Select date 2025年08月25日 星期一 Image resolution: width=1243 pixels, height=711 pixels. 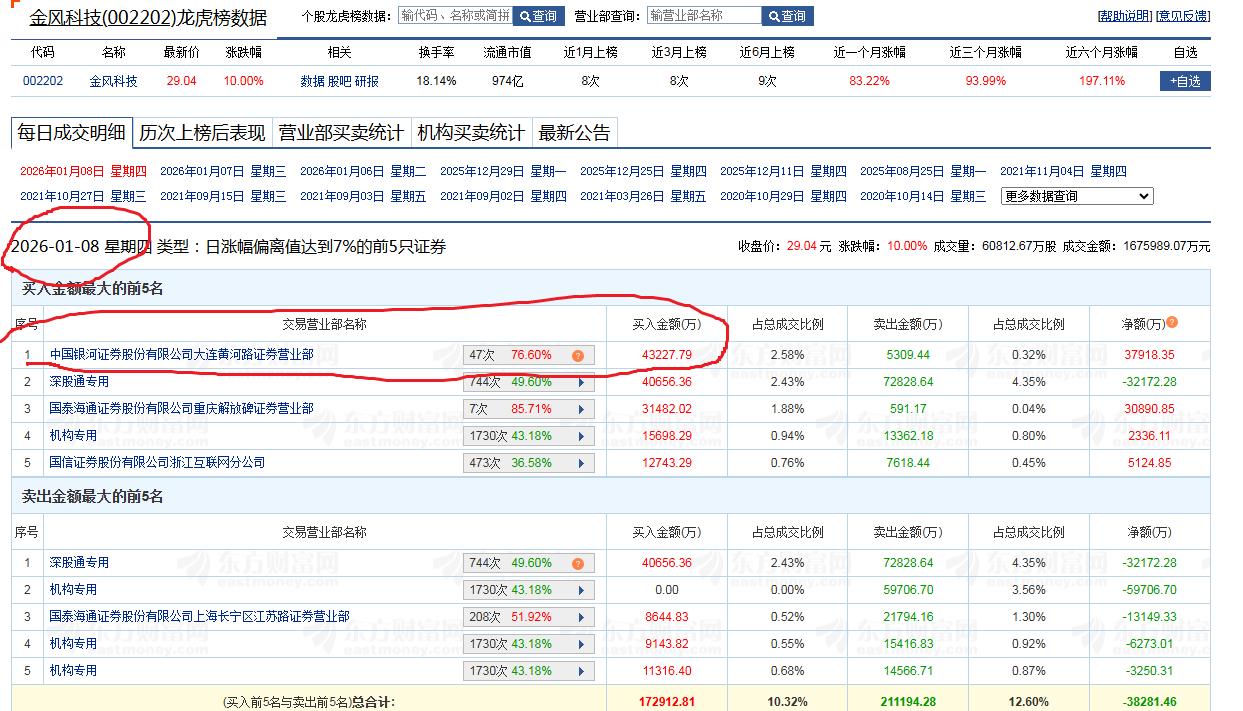(x=923, y=171)
